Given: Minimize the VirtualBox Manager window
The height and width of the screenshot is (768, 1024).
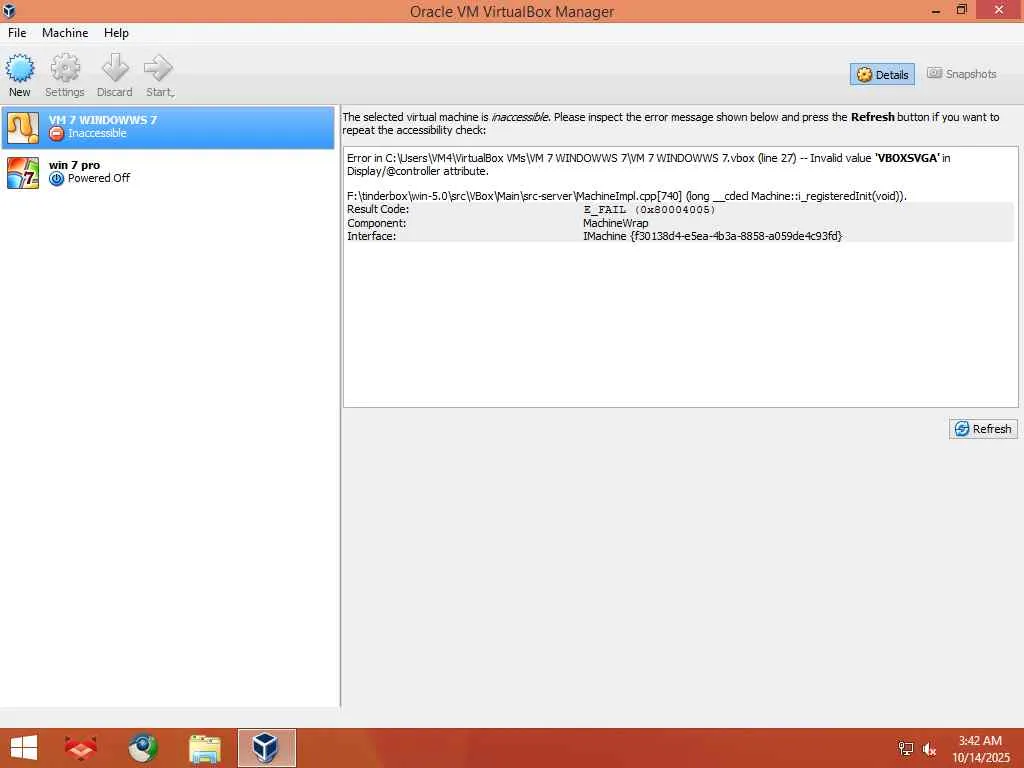Looking at the screenshot, I should [936, 10].
